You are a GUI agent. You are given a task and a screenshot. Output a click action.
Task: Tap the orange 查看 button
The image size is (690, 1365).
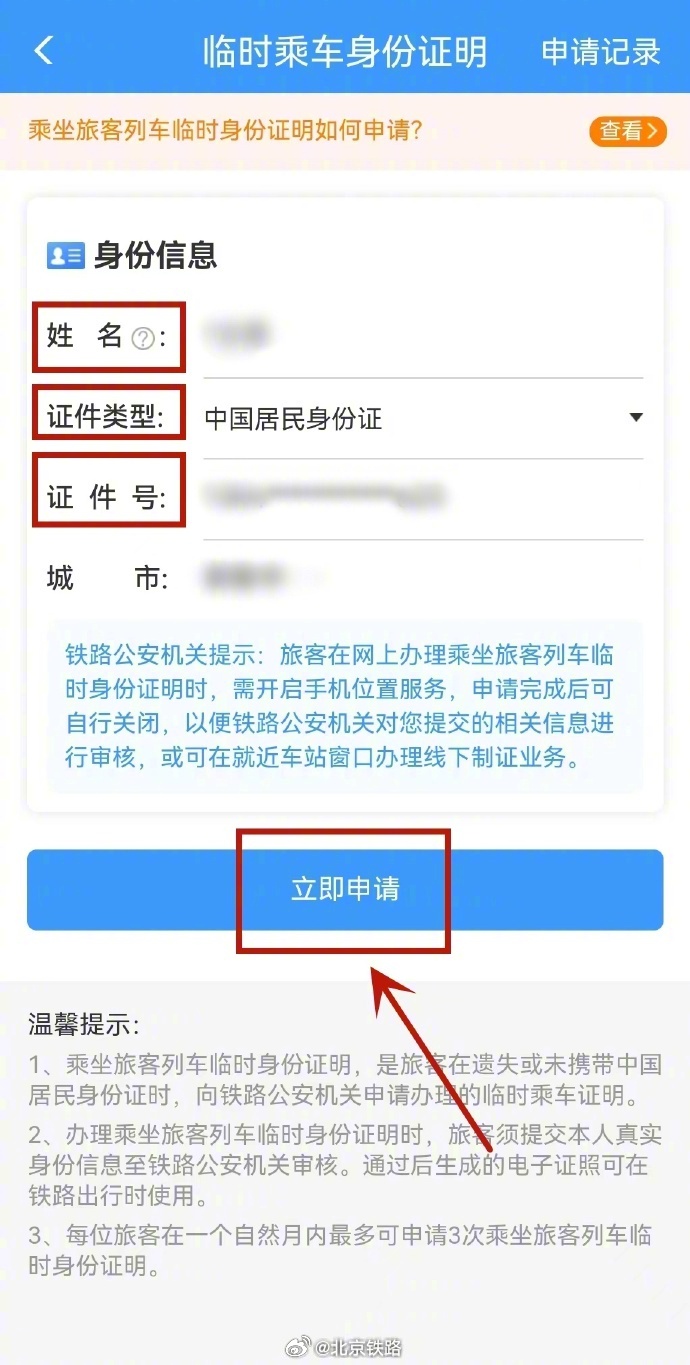628,131
